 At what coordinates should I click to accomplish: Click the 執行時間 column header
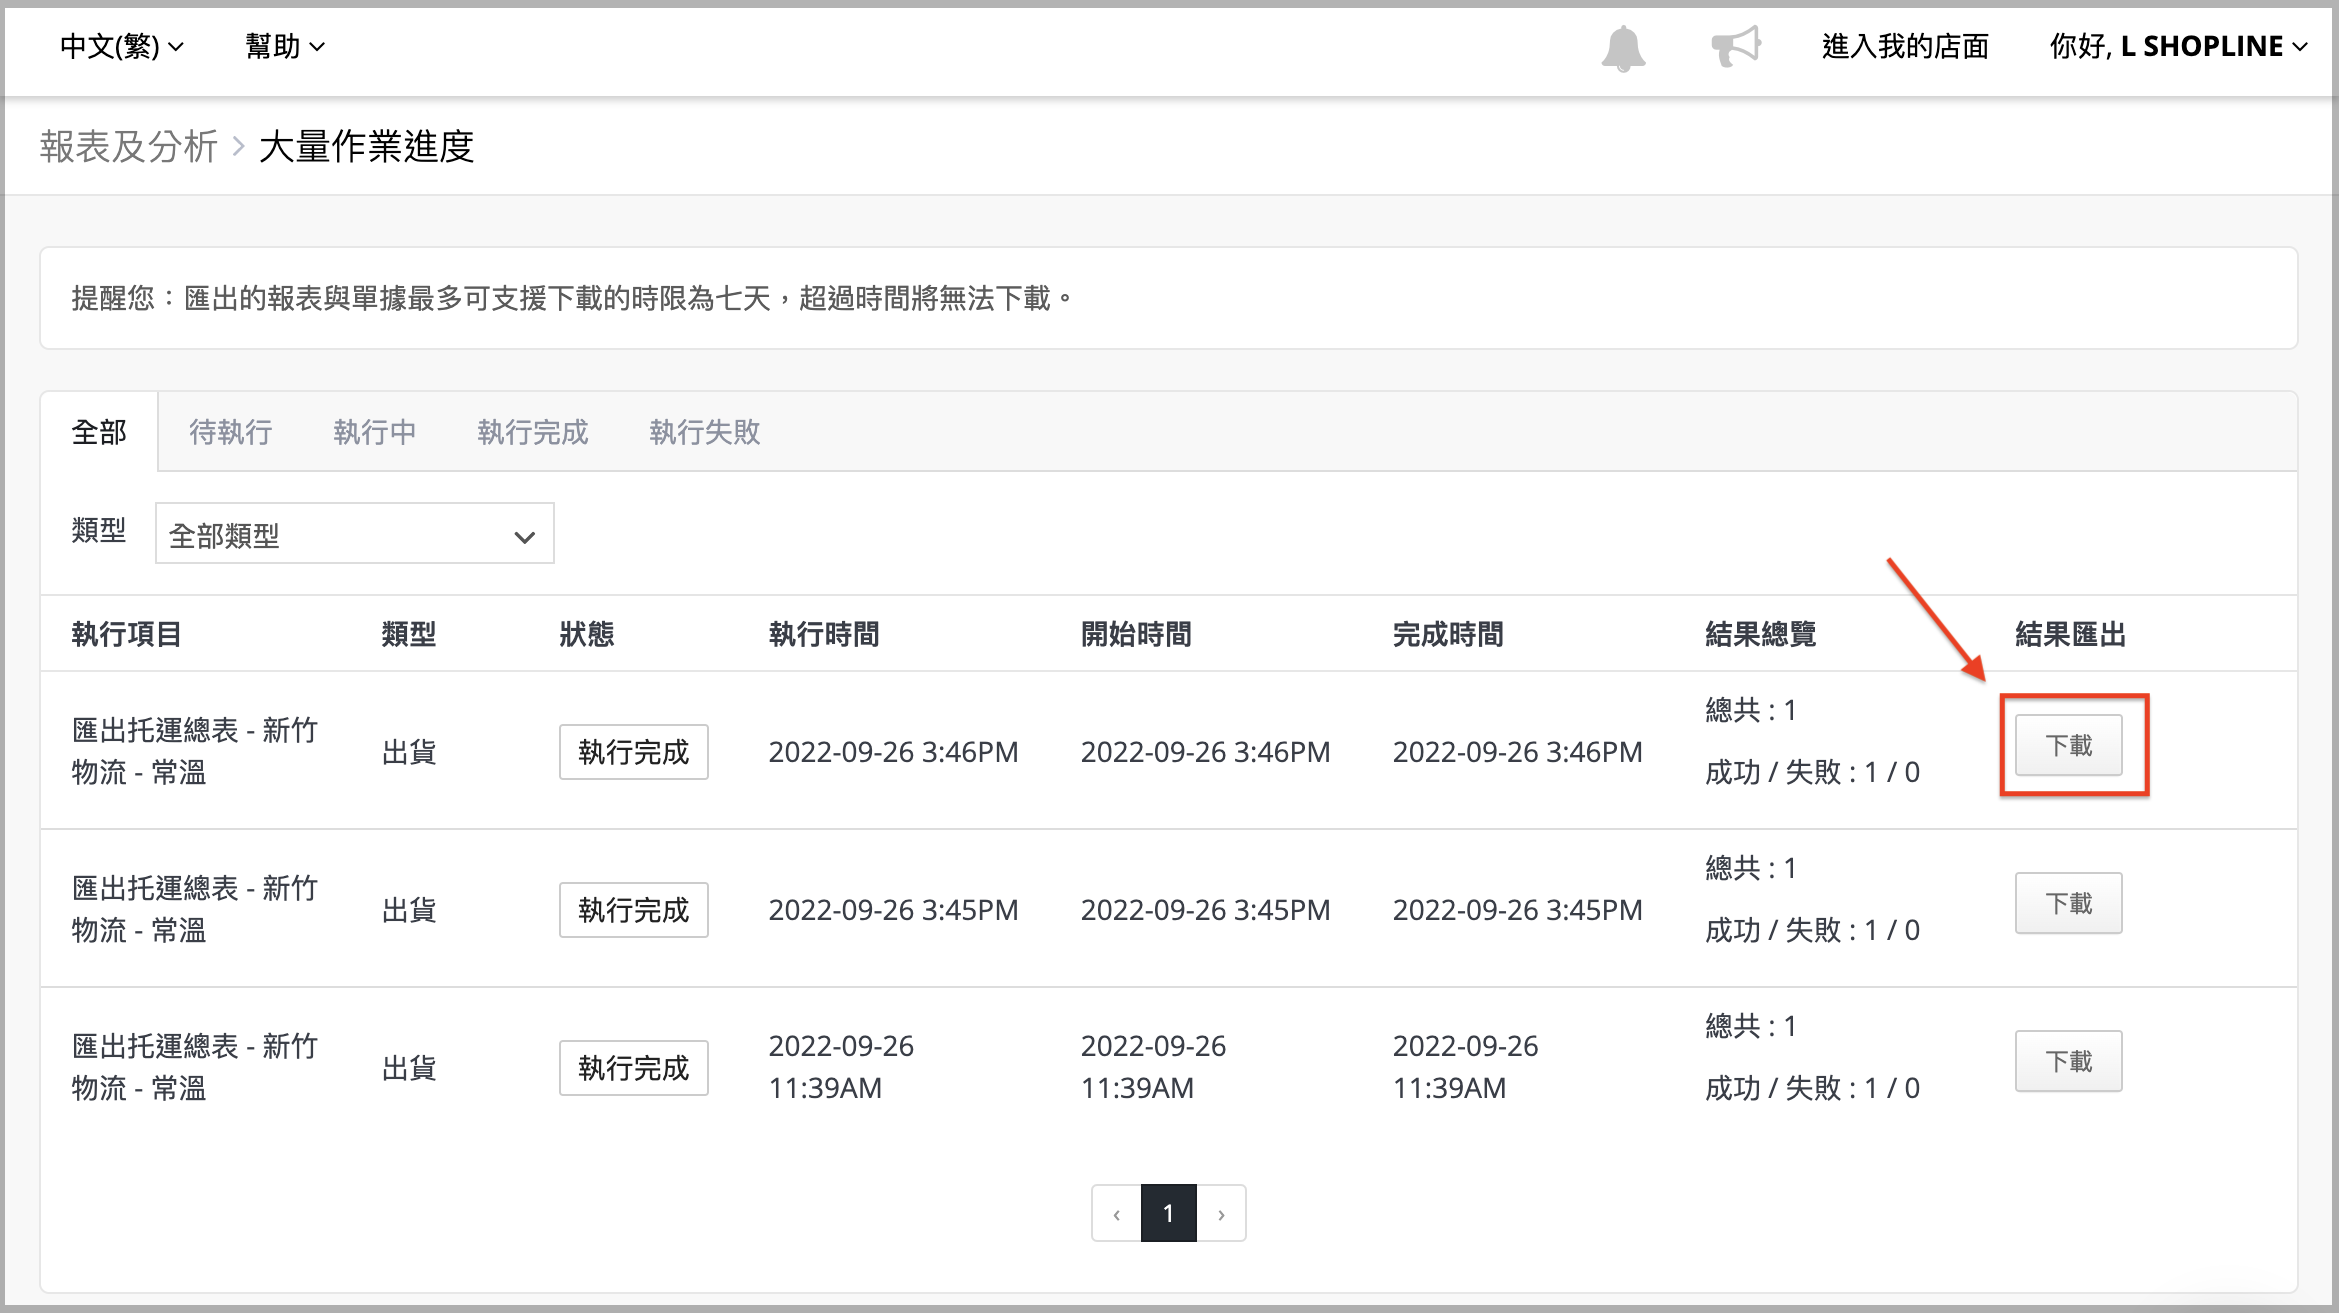click(824, 634)
